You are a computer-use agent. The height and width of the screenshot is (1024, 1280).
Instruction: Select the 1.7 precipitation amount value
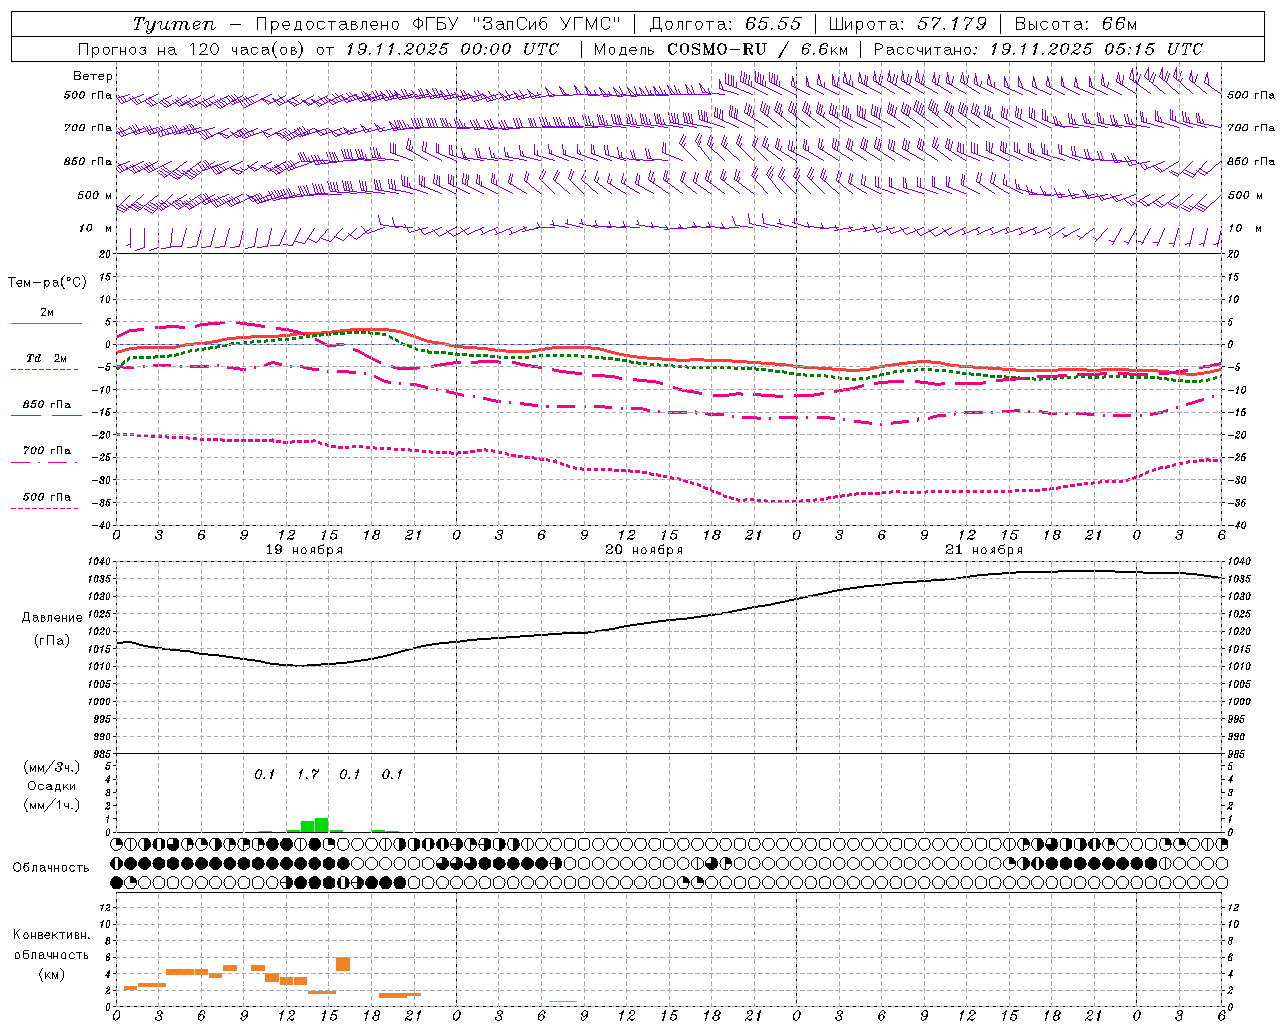[x=308, y=774]
